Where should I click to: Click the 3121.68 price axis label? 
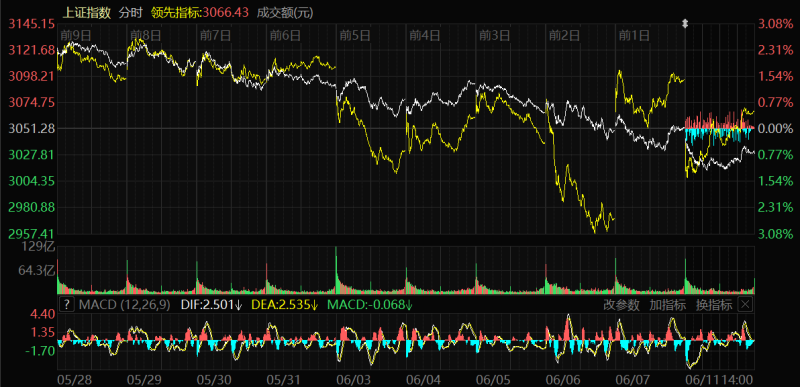31,50
